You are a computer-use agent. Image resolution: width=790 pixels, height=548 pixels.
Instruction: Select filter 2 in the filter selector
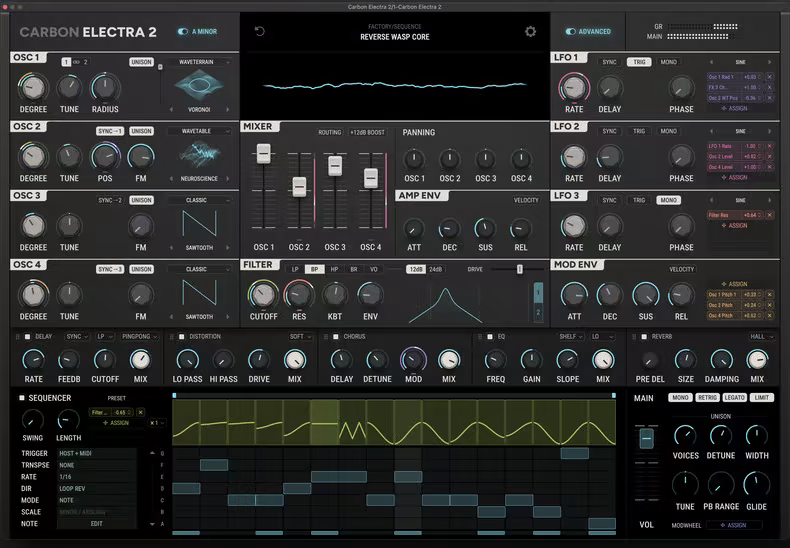538,312
